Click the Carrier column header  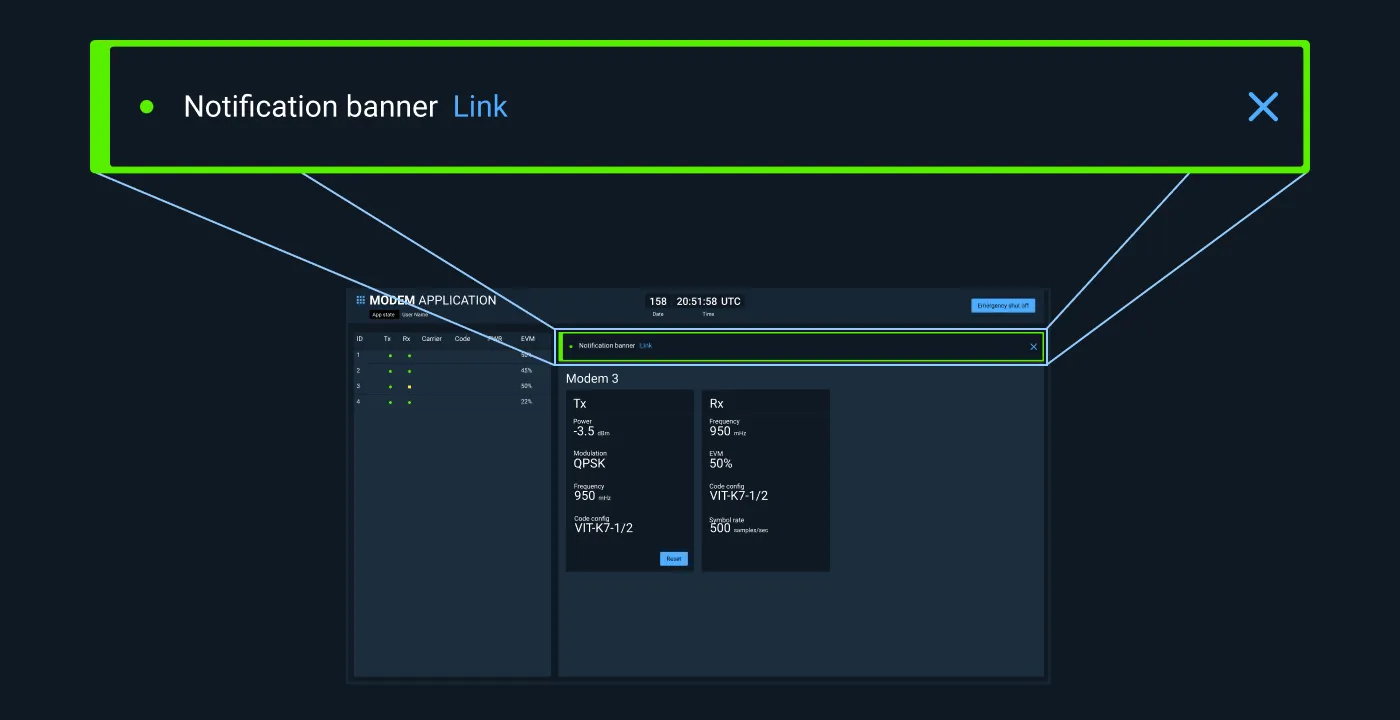pos(431,339)
